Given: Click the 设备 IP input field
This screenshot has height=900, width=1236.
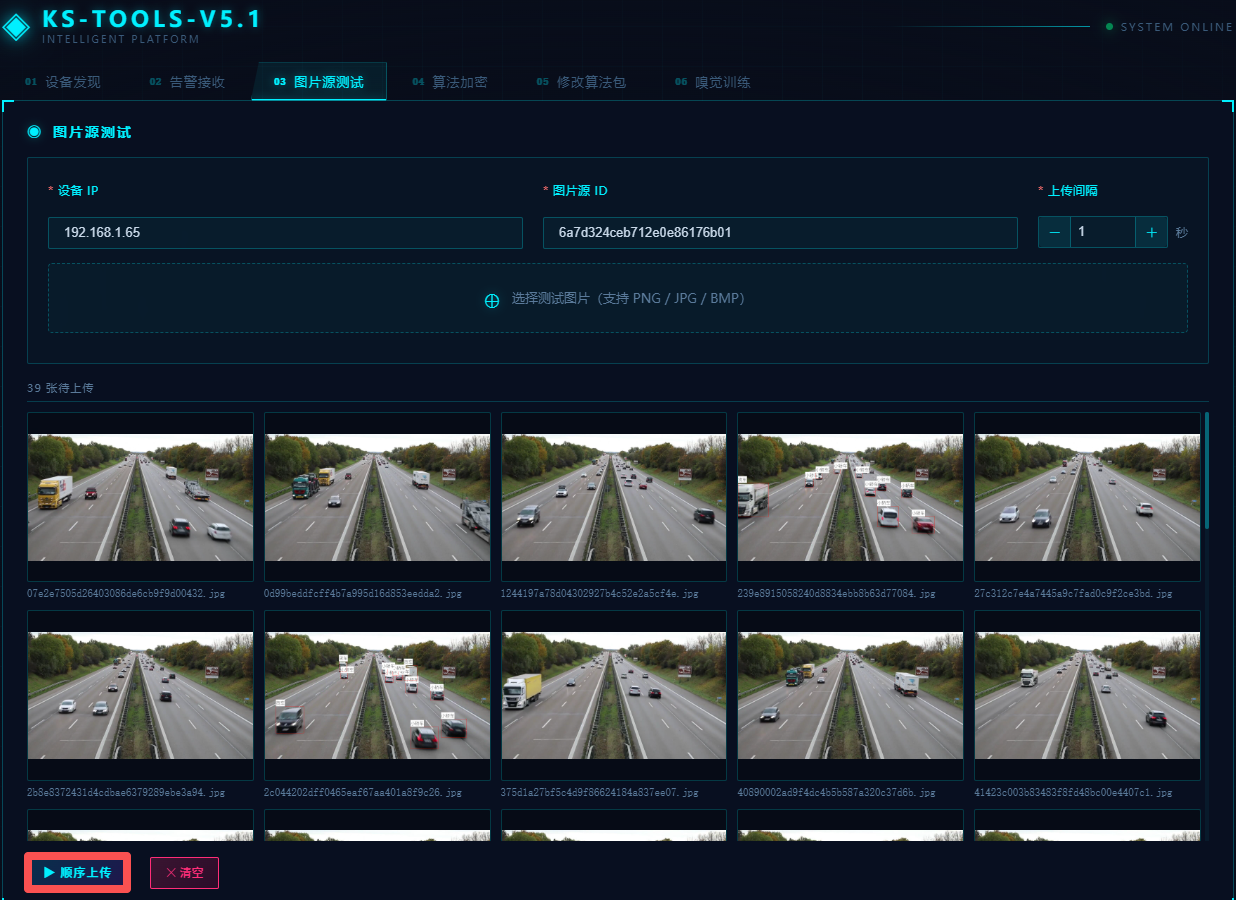Looking at the screenshot, I should click(x=285, y=233).
